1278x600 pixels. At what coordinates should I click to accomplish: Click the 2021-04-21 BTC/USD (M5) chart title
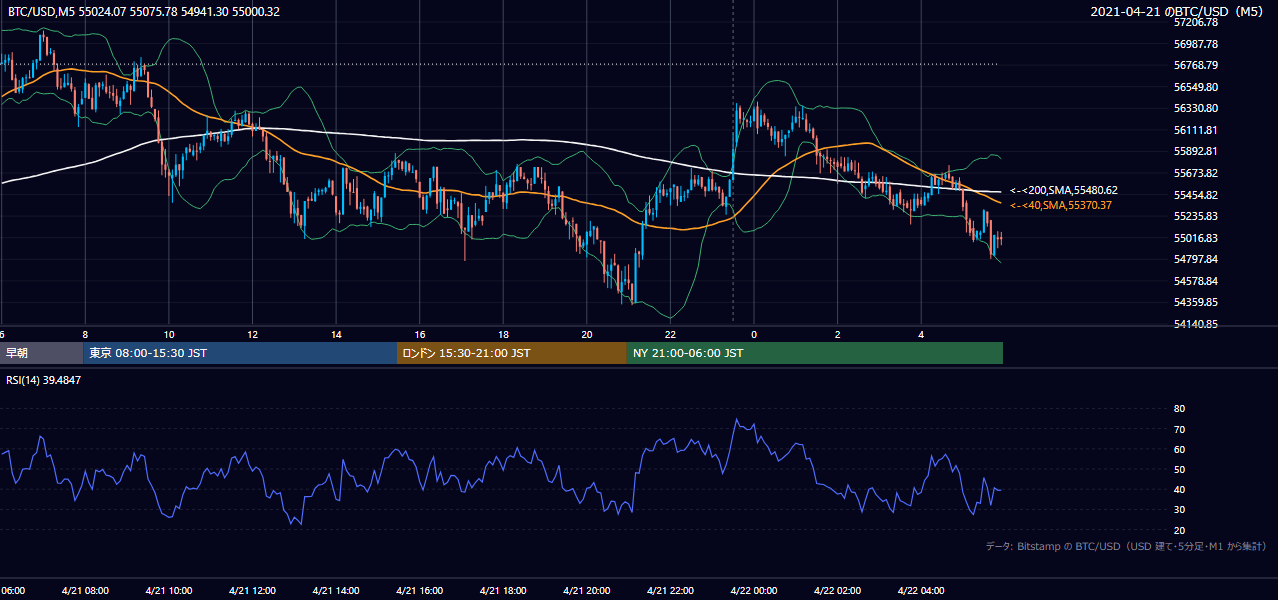[1177, 12]
